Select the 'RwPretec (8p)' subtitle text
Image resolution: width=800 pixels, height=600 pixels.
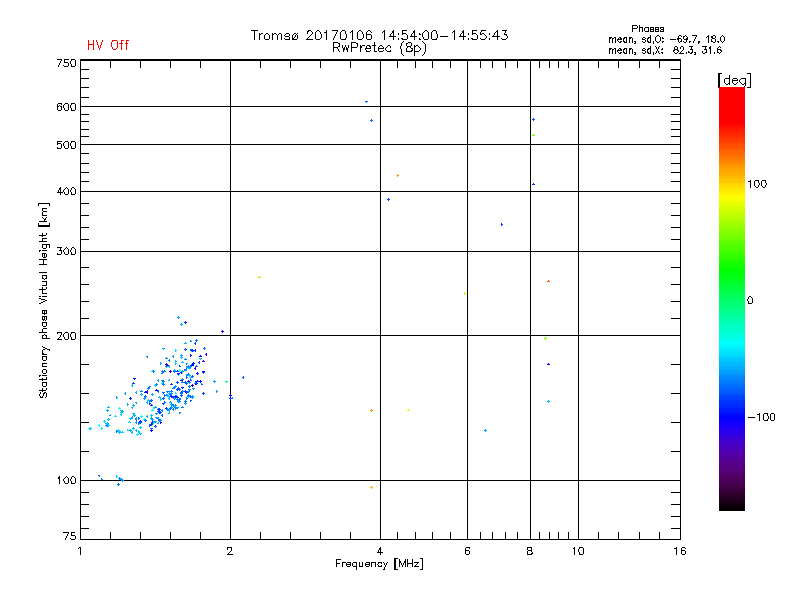[379, 48]
